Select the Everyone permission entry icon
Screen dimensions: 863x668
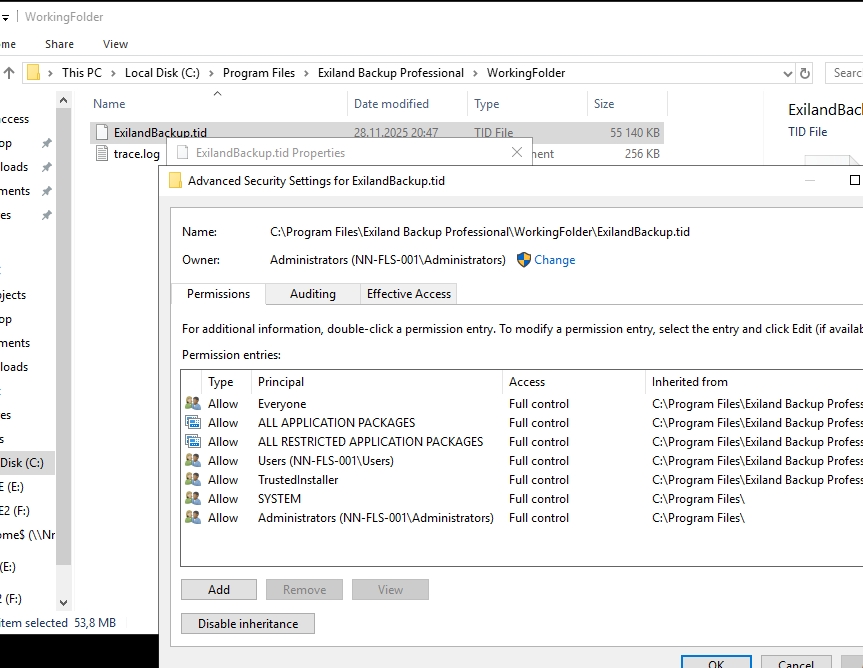click(x=193, y=404)
